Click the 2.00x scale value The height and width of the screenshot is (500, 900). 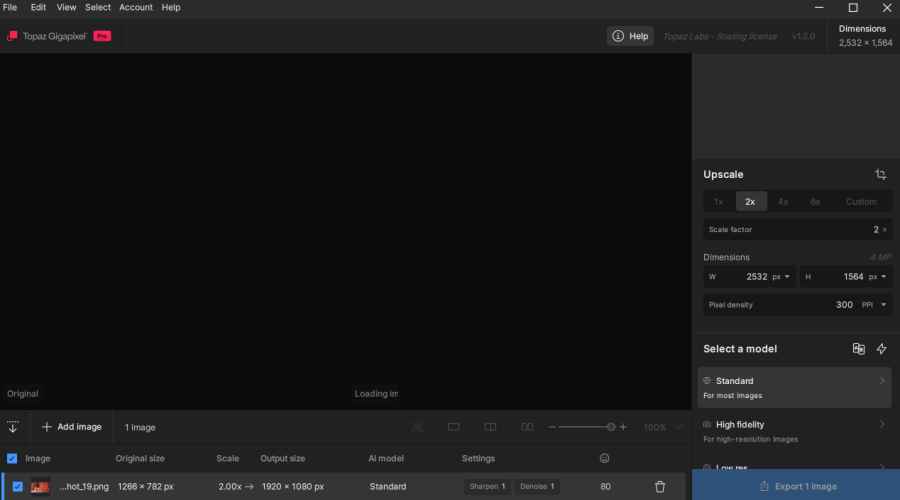click(230, 486)
